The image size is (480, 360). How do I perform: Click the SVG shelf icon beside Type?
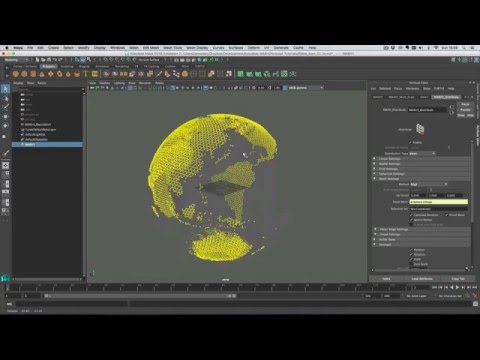pyautogui.click(x=95, y=74)
